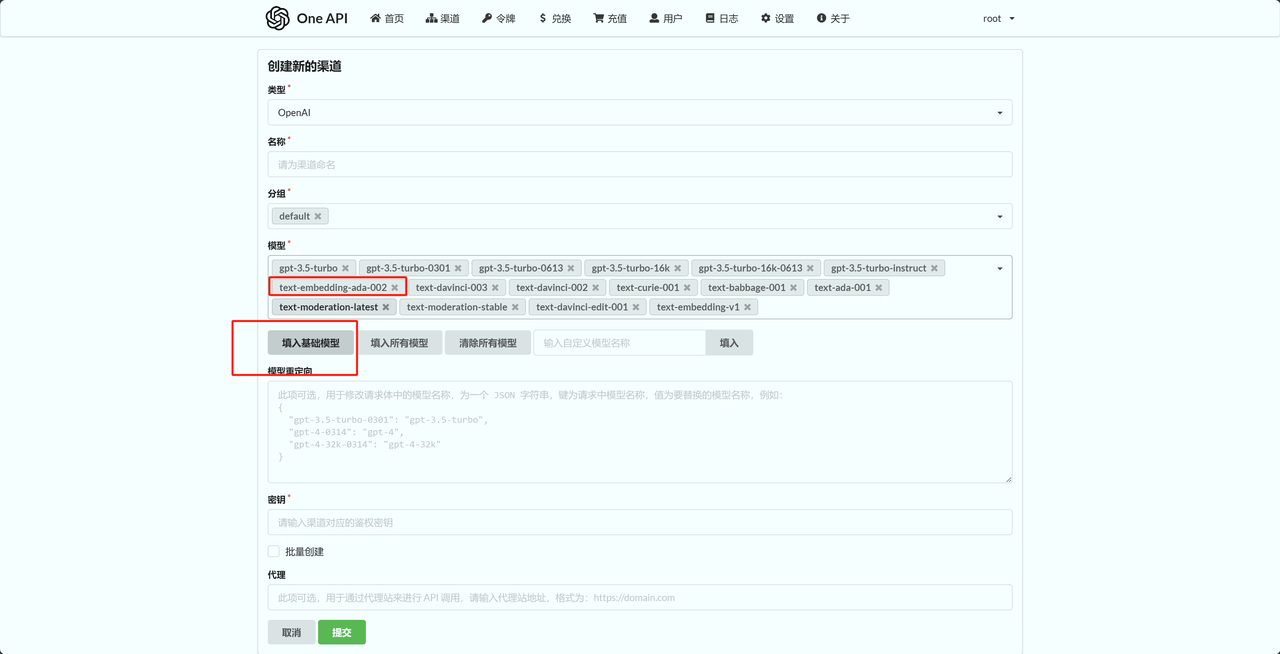Viewport: 1280px width, 654px height.
Task: Delete the text-davinci-003 model tag
Action: (x=495, y=288)
